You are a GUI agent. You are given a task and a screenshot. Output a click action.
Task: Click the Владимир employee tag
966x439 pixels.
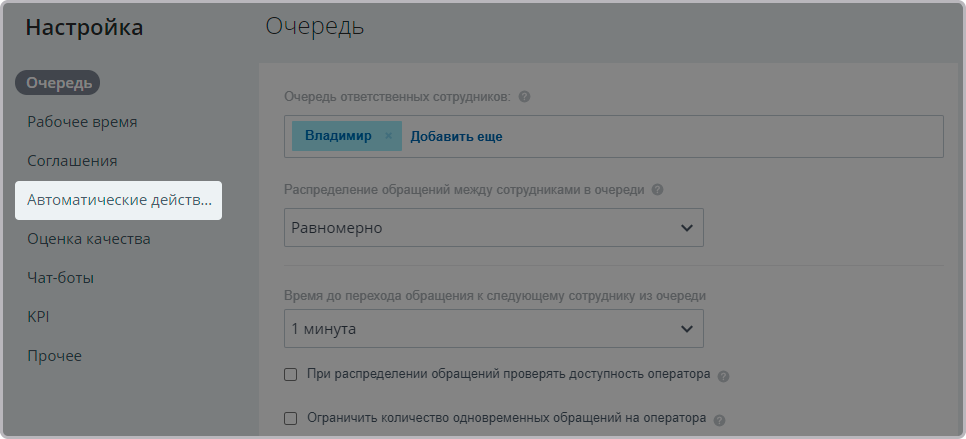337,136
